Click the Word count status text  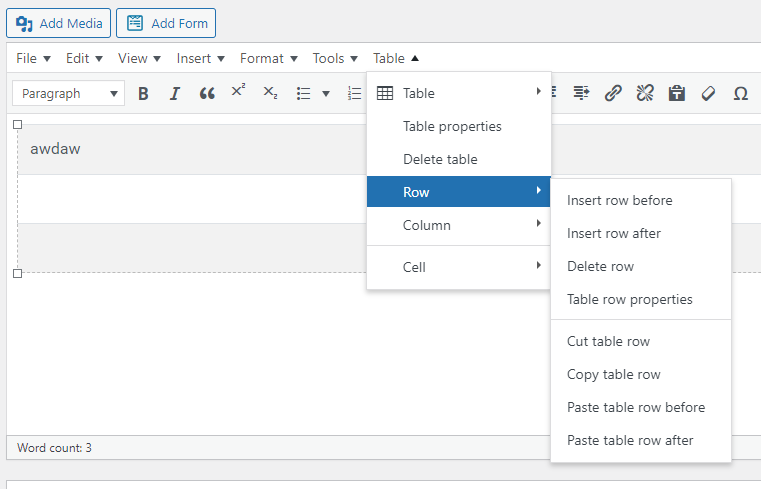pyautogui.click(x=54, y=447)
